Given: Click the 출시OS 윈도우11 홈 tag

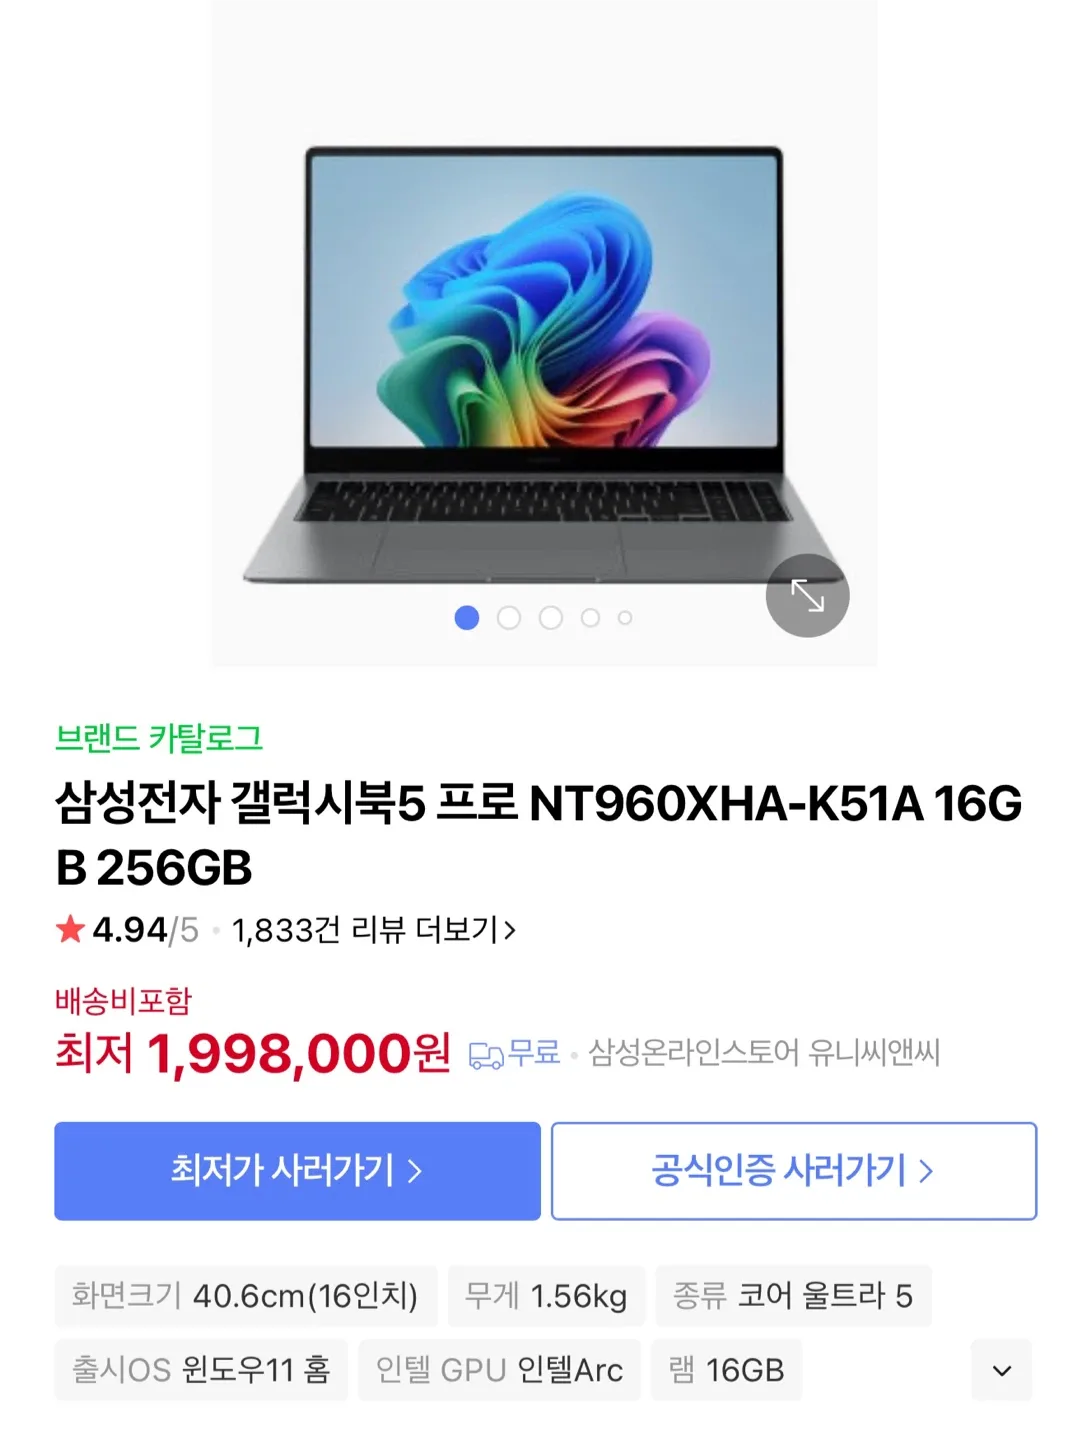Looking at the screenshot, I should pyautogui.click(x=201, y=1370).
